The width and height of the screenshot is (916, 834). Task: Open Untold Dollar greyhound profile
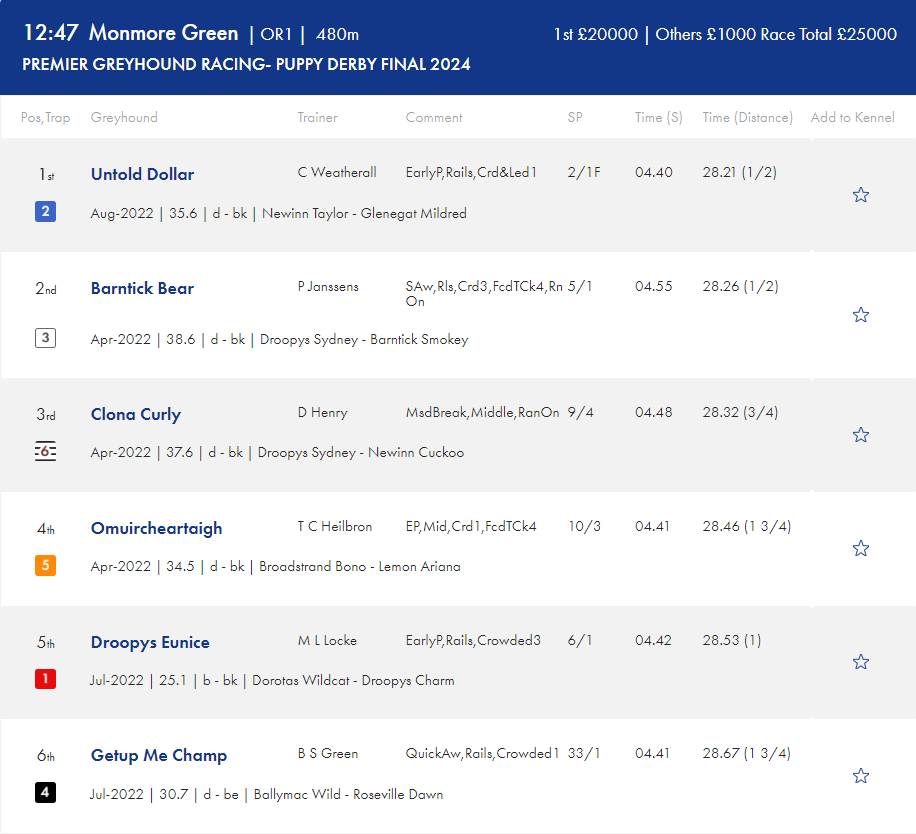[x=143, y=174]
